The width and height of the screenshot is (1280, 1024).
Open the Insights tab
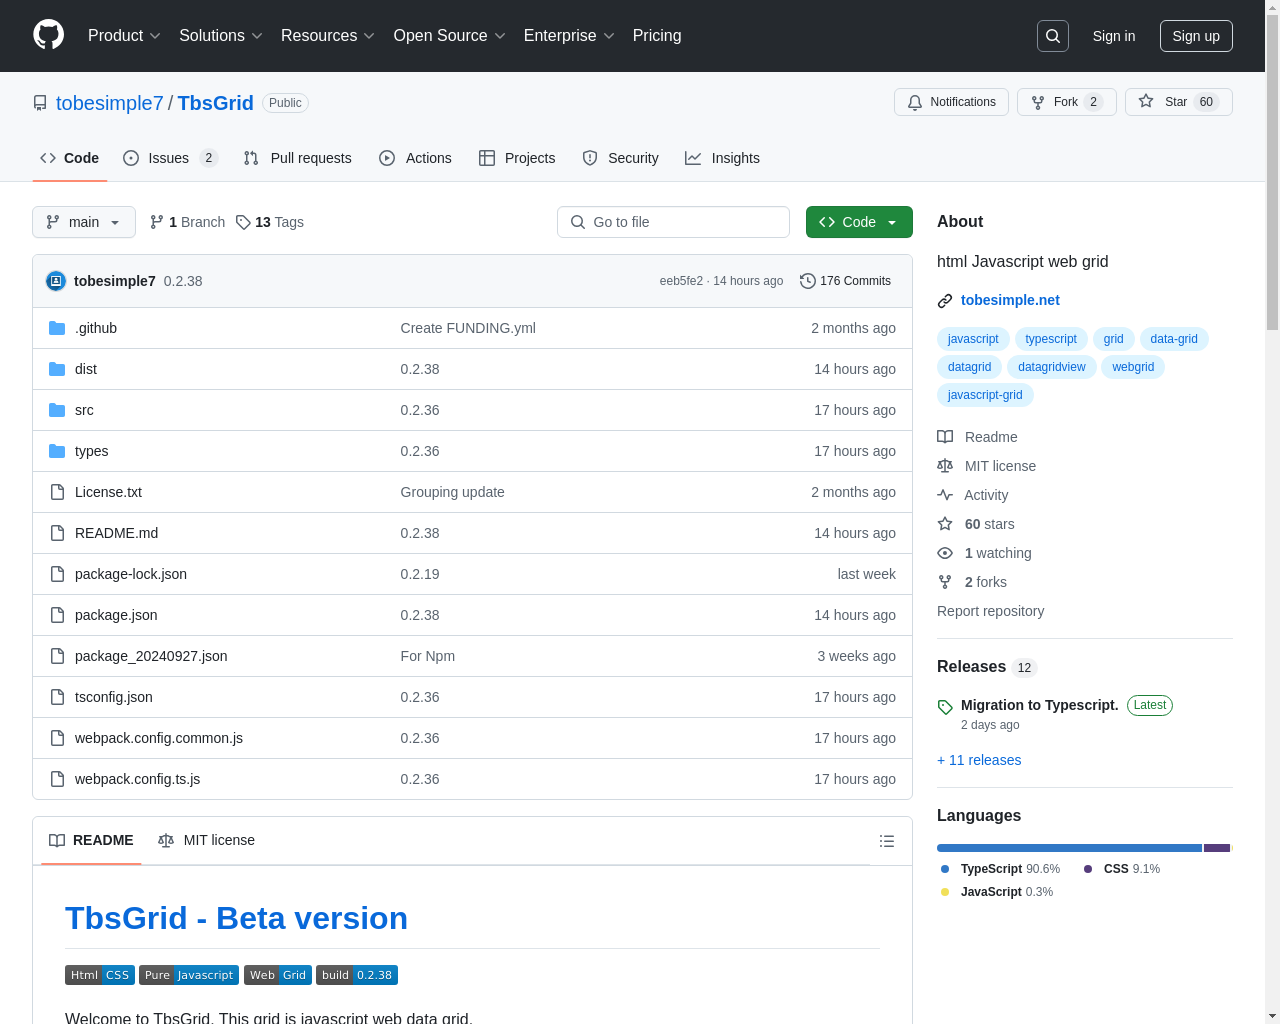(x=722, y=158)
